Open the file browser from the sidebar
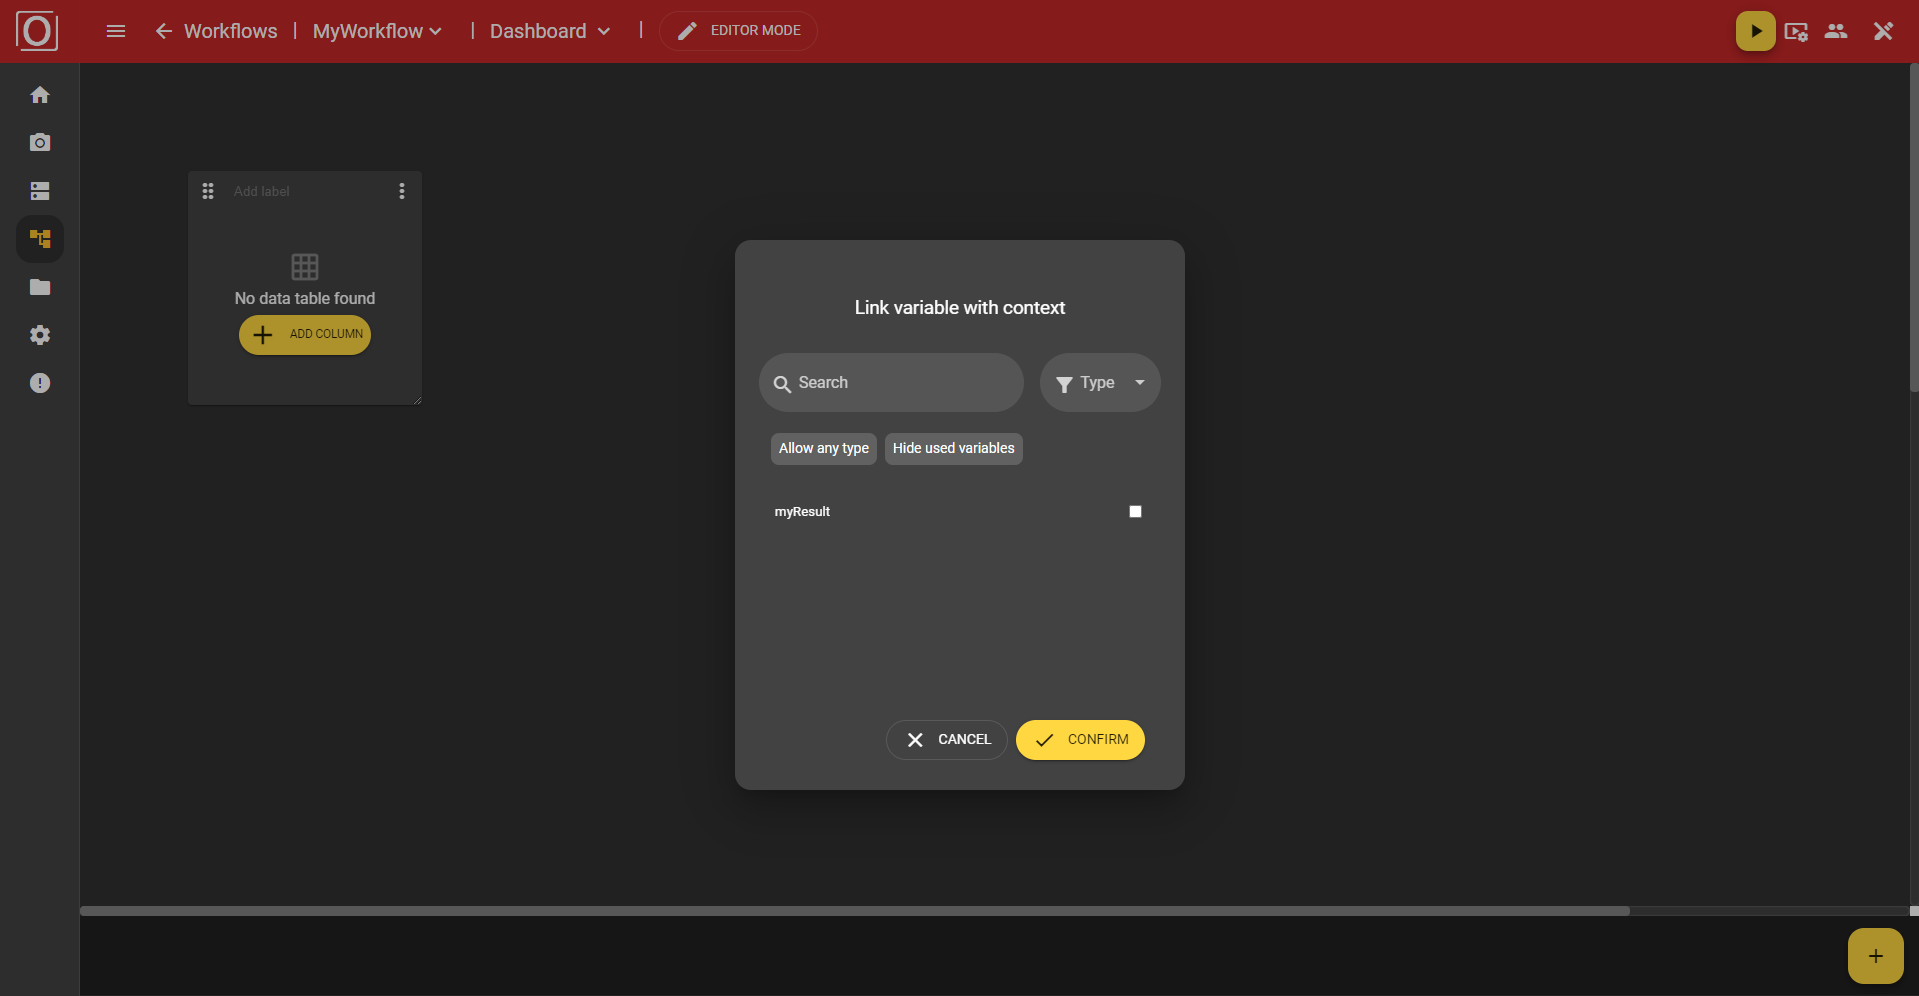Screen dimensions: 1919x996 click(40, 287)
